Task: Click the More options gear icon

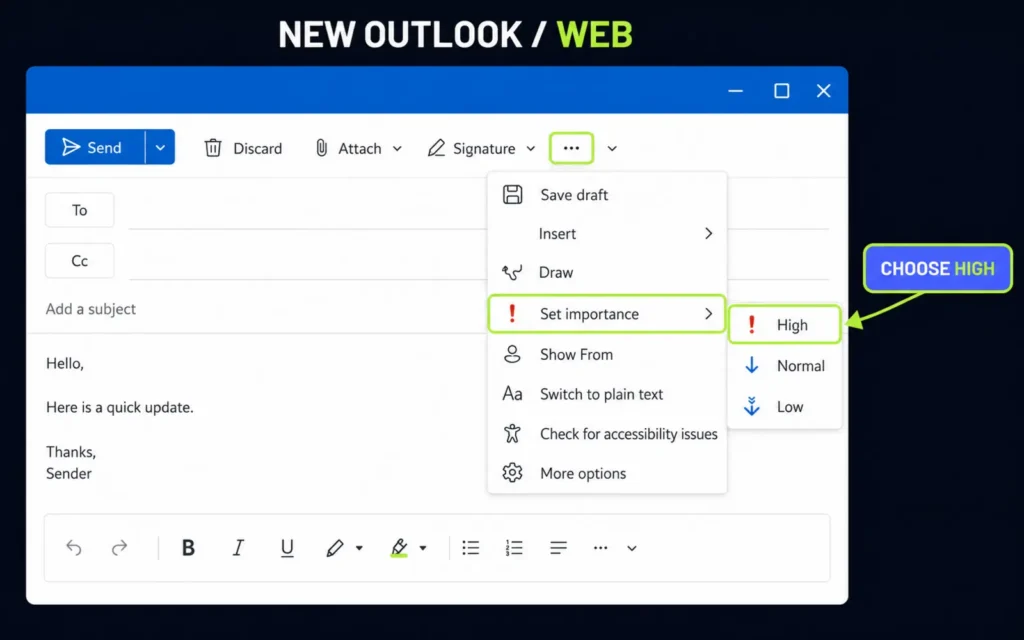Action: pos(512,473)
